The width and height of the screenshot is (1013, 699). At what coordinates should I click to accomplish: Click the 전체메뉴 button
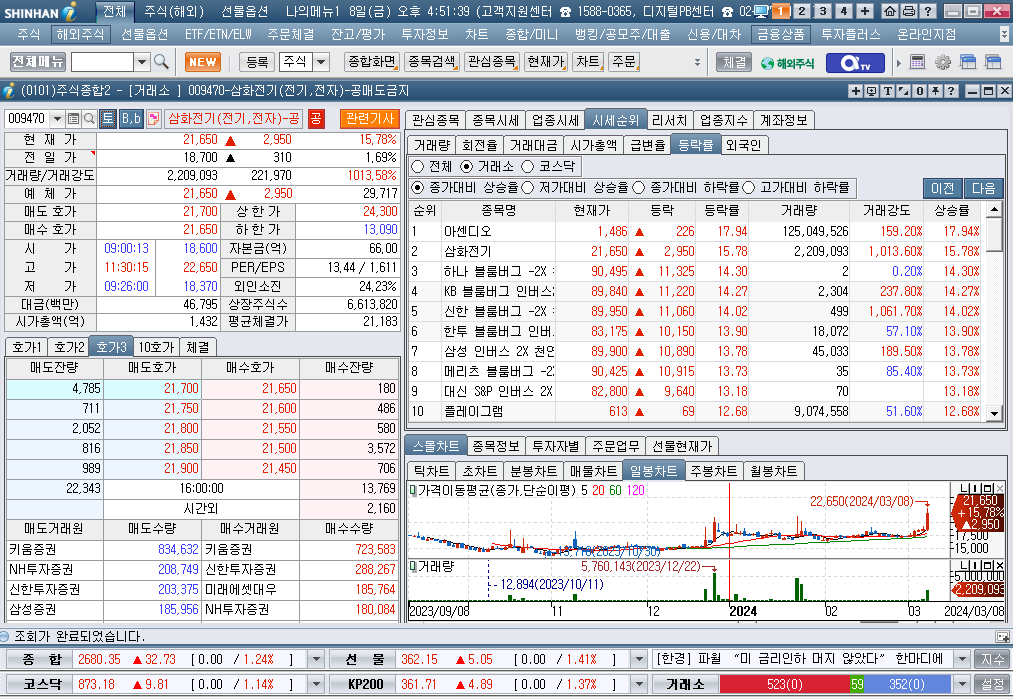[38, 62]
